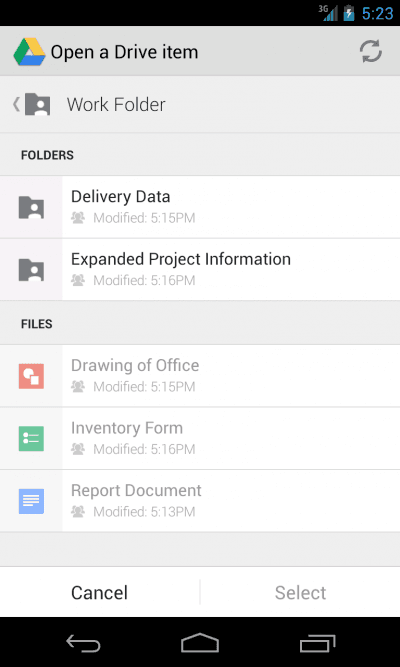Tap the Select button

tap(300, 592)
